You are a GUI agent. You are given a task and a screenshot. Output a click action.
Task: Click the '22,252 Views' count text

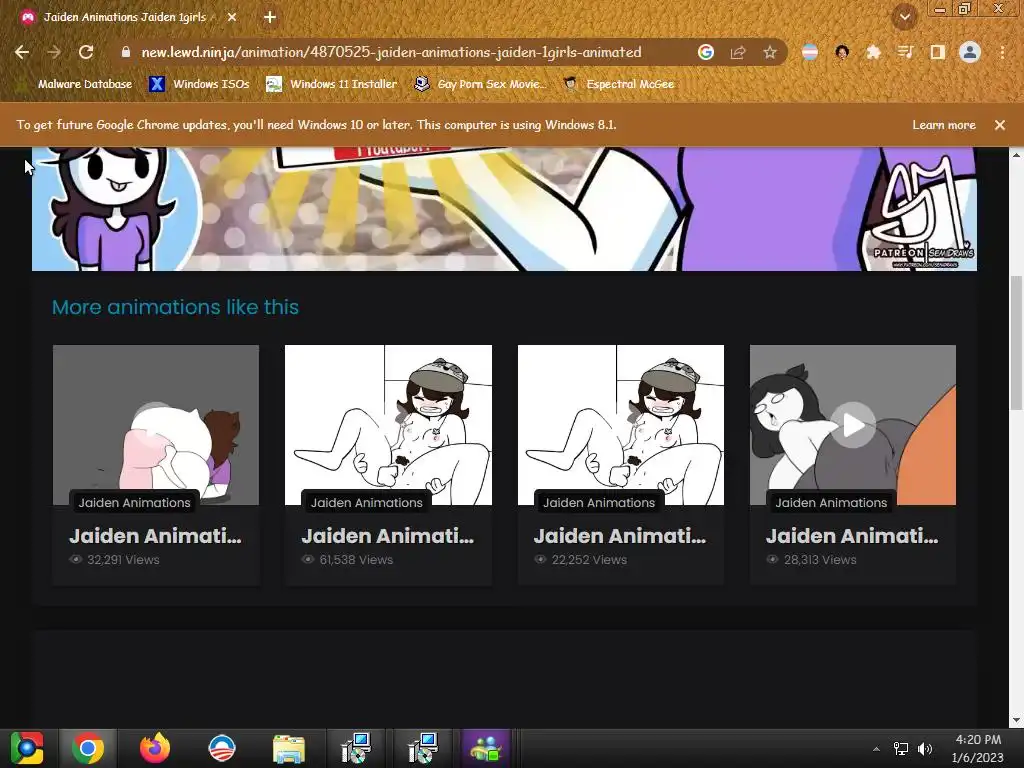(589, 560)
